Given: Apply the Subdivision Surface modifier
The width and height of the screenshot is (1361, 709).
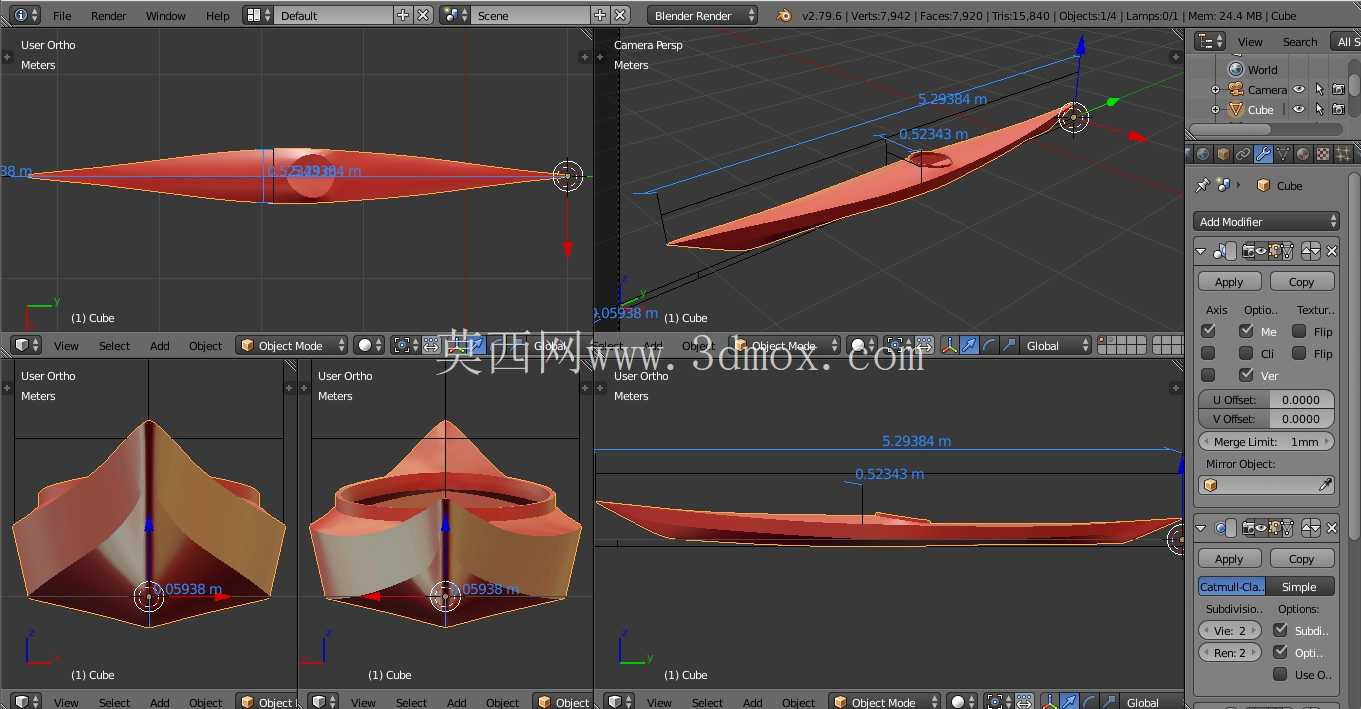Looking at the screenshot, I should coord(1229,559).
